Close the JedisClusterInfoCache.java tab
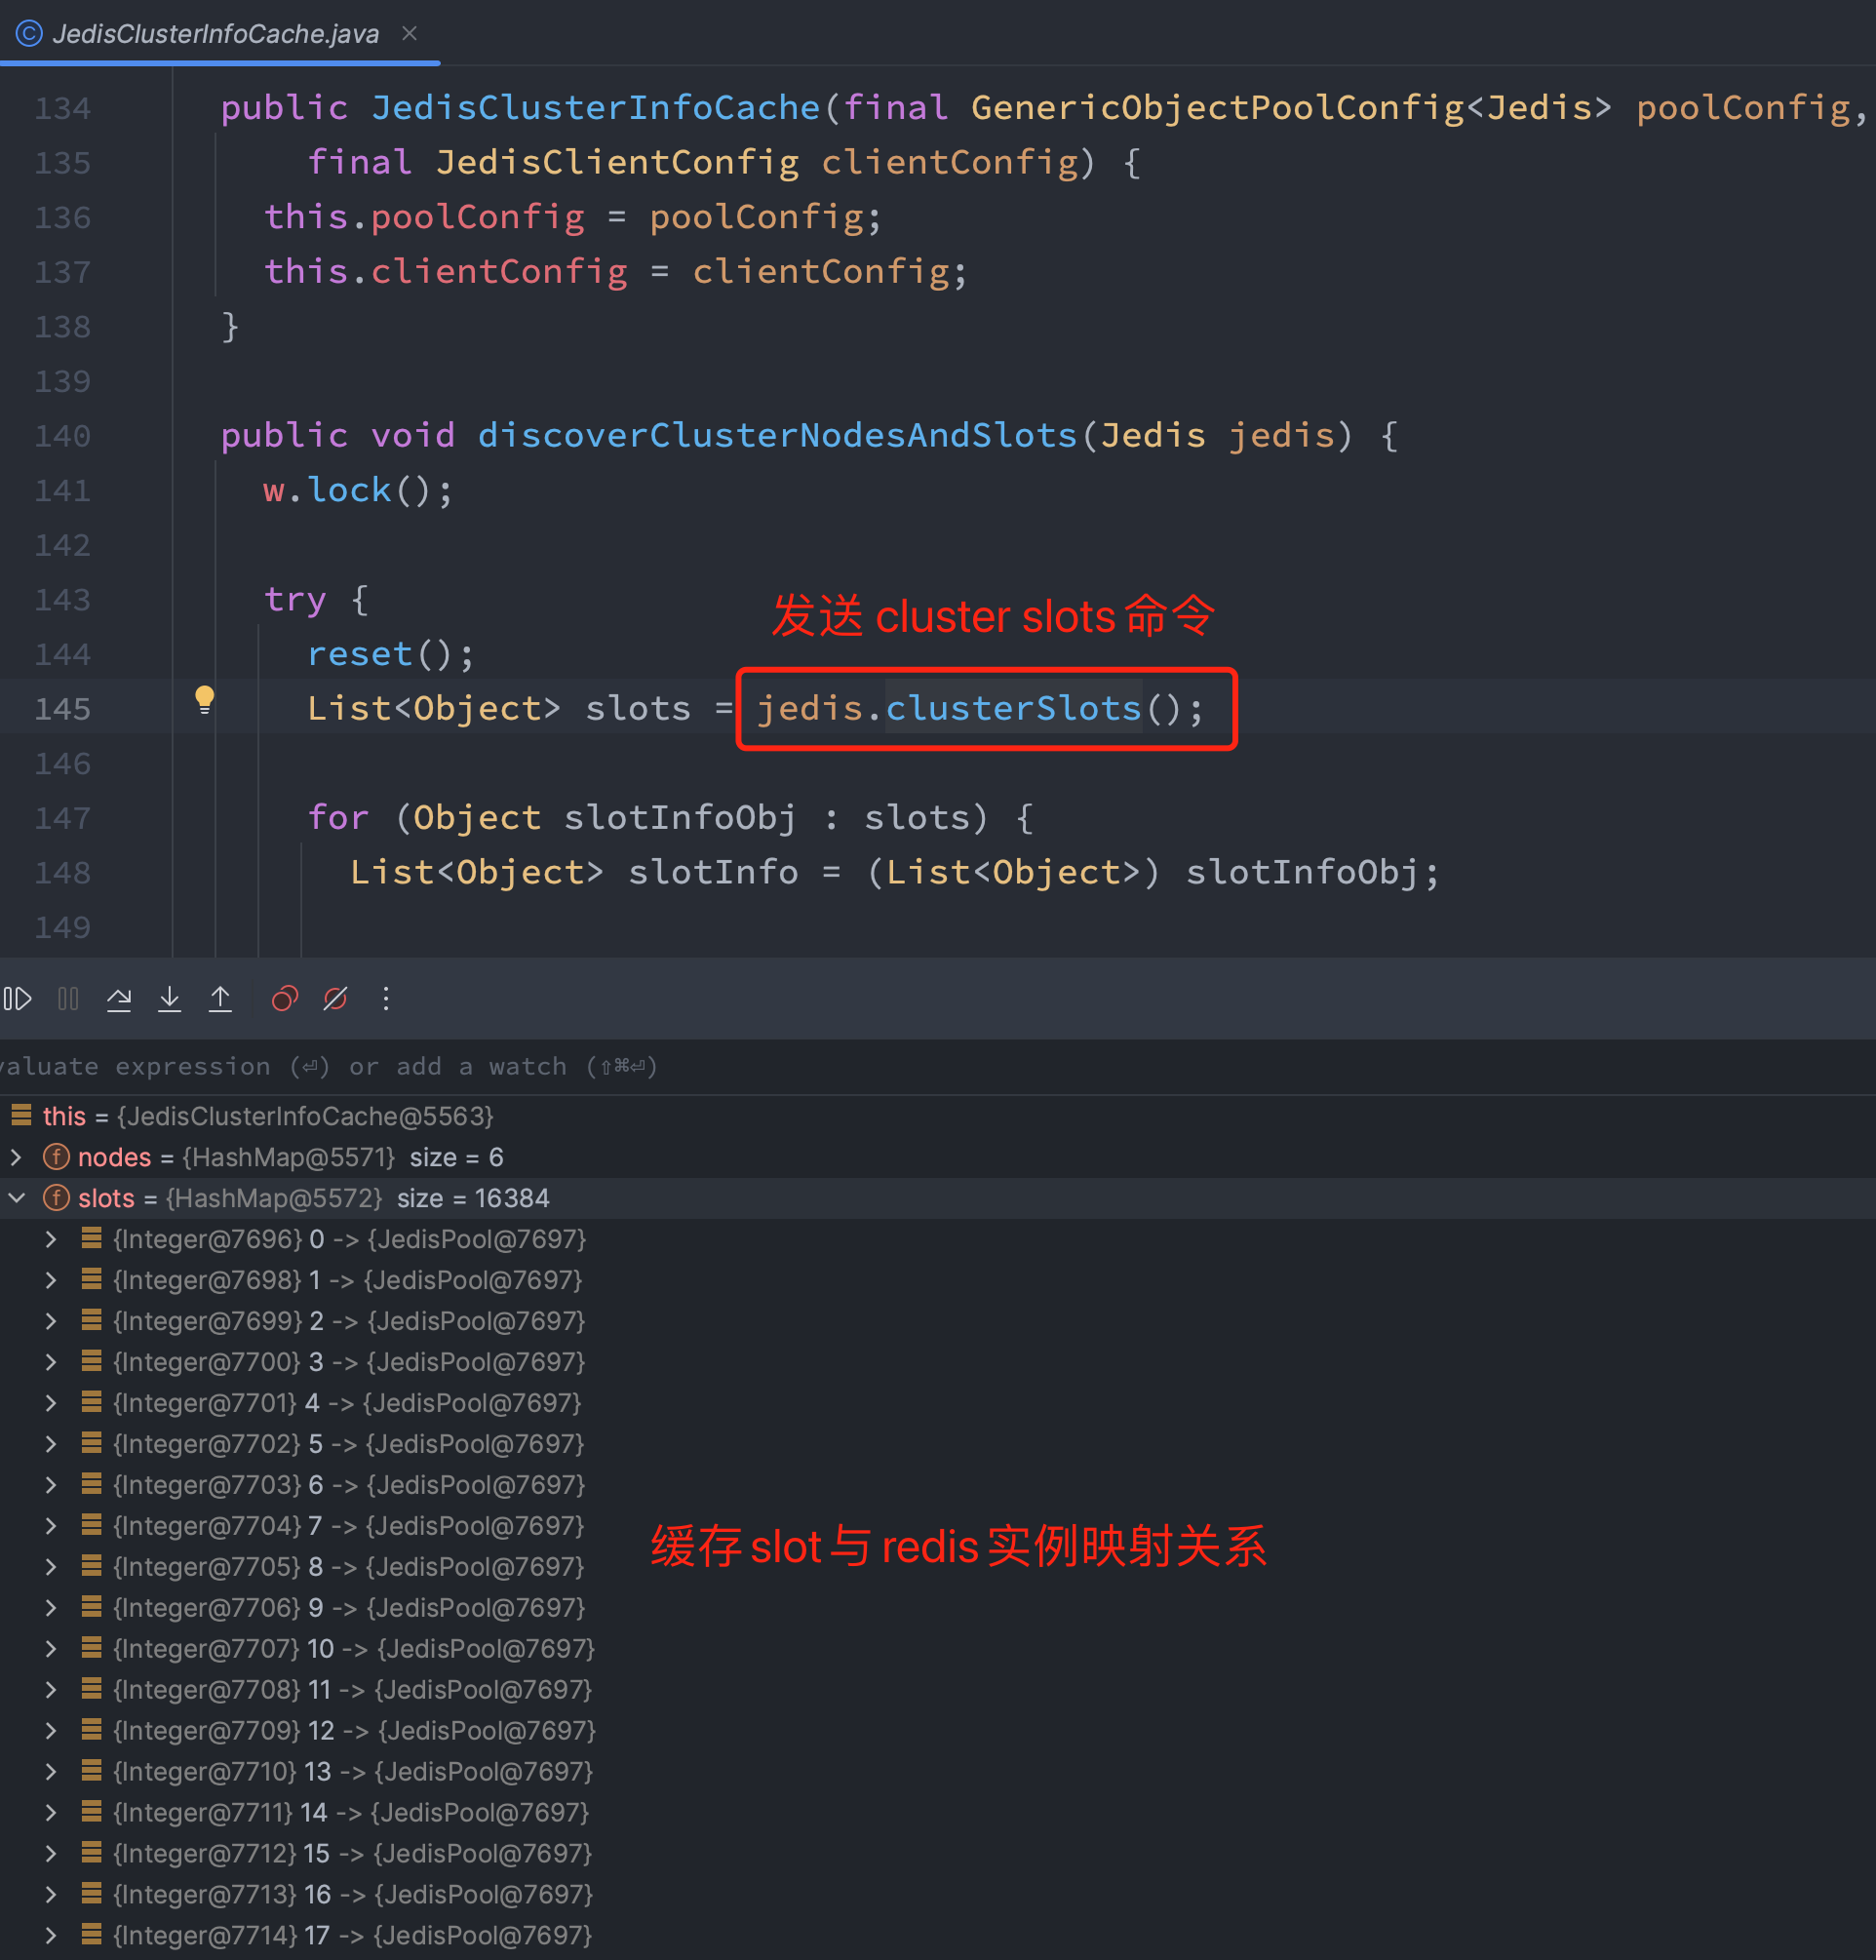The width and height of the screenshot is (1876, 1960). (x=409, y=33)
